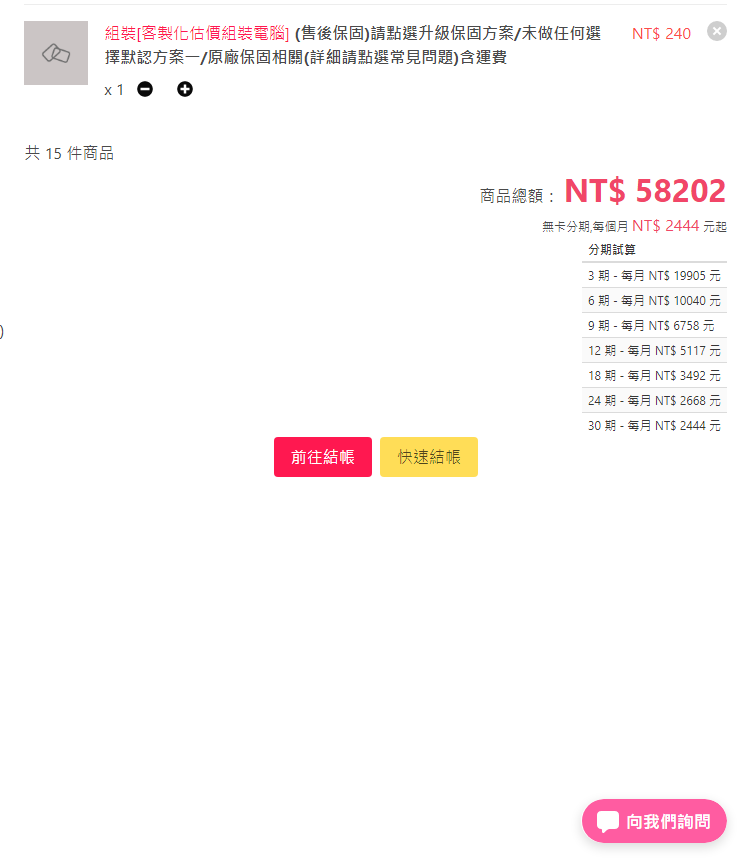
Task: Click the 無卡分期 monthly payment text
Action: coord(634,226)
